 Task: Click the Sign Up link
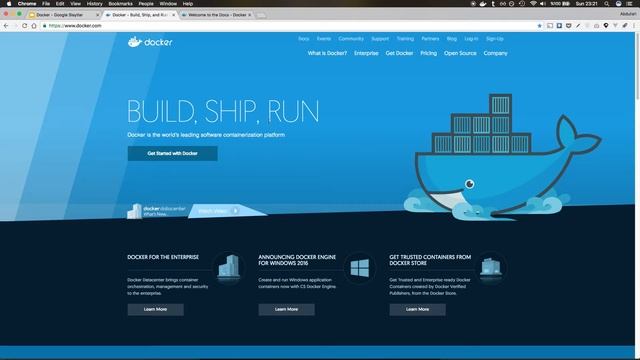coord(495,39)
